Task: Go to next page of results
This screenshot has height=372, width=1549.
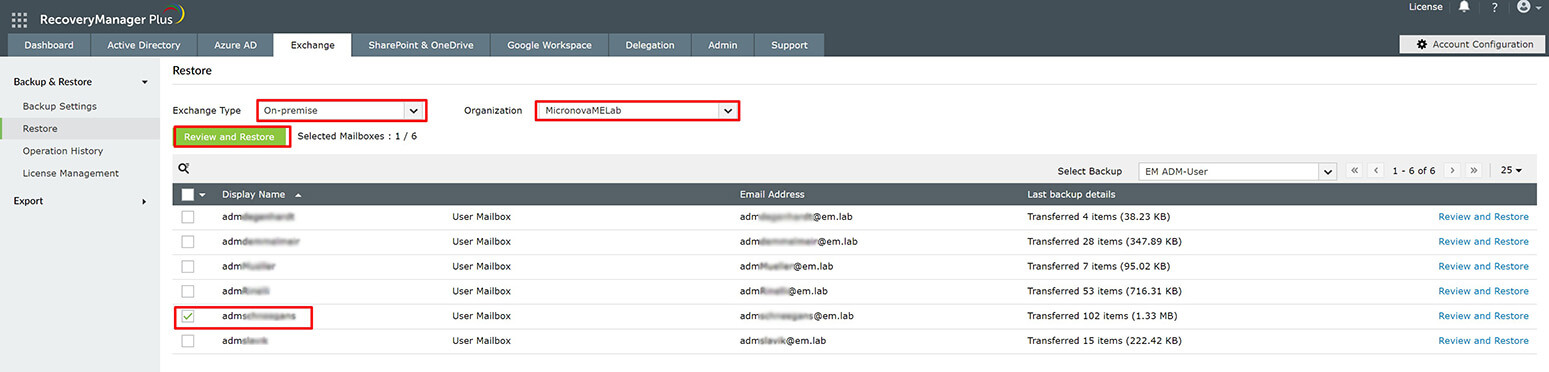Action: pos(1452,171)
